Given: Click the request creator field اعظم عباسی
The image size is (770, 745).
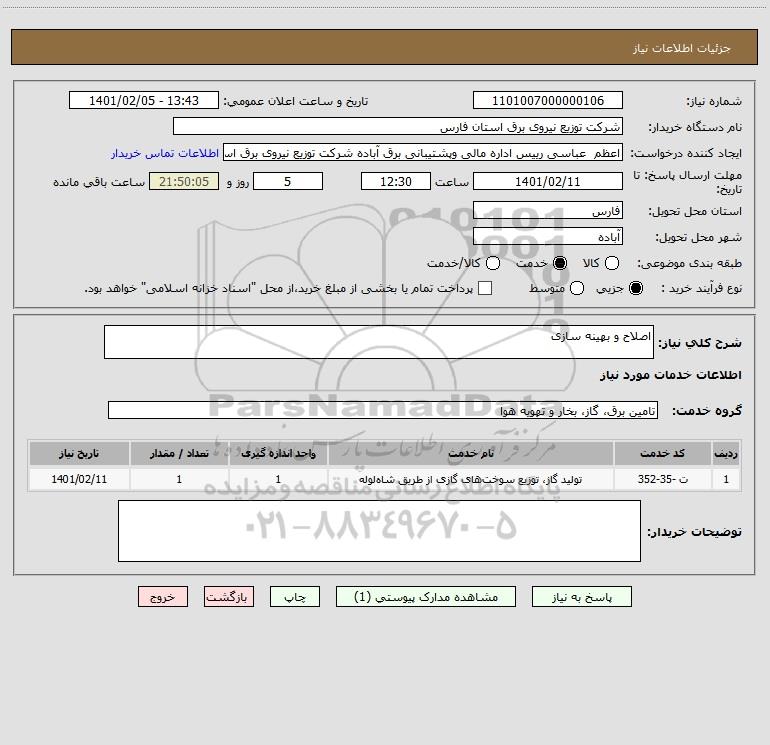Looking at the screenshot, I should 423,153.
